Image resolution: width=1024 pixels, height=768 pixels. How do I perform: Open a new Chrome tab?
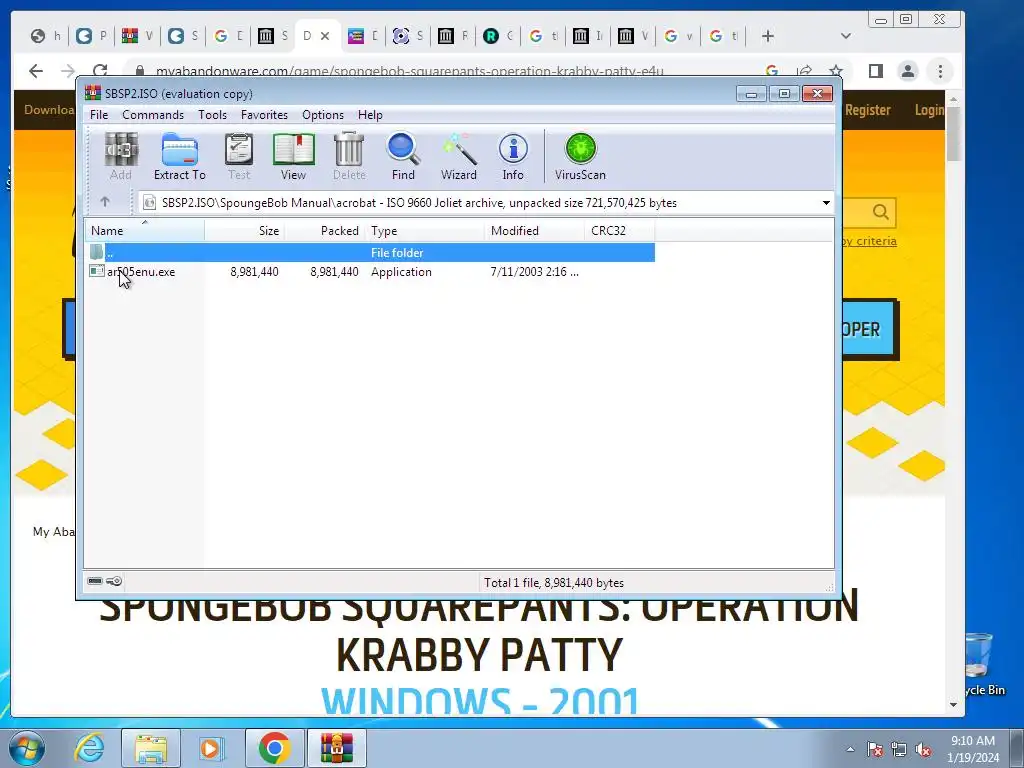(x=768, y=36)
